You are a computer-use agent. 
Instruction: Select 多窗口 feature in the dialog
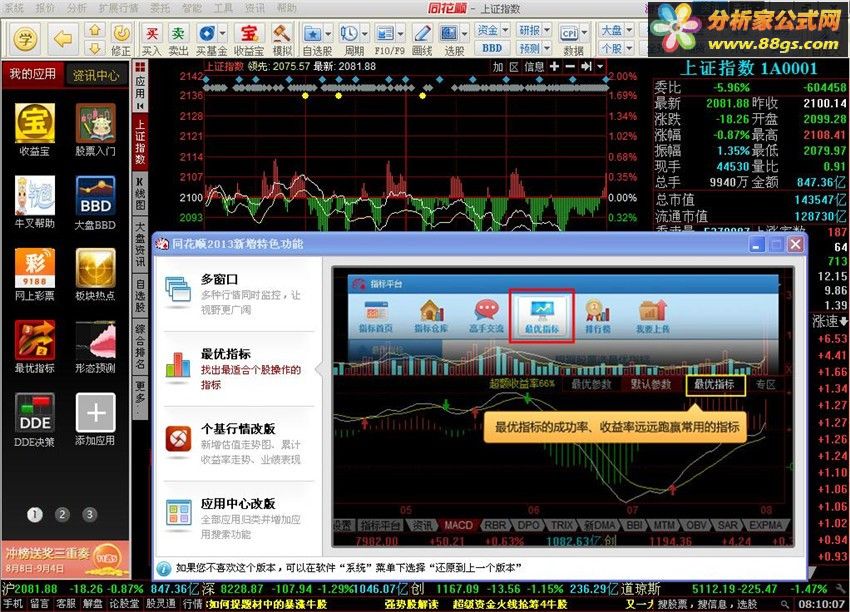[239, 294]
